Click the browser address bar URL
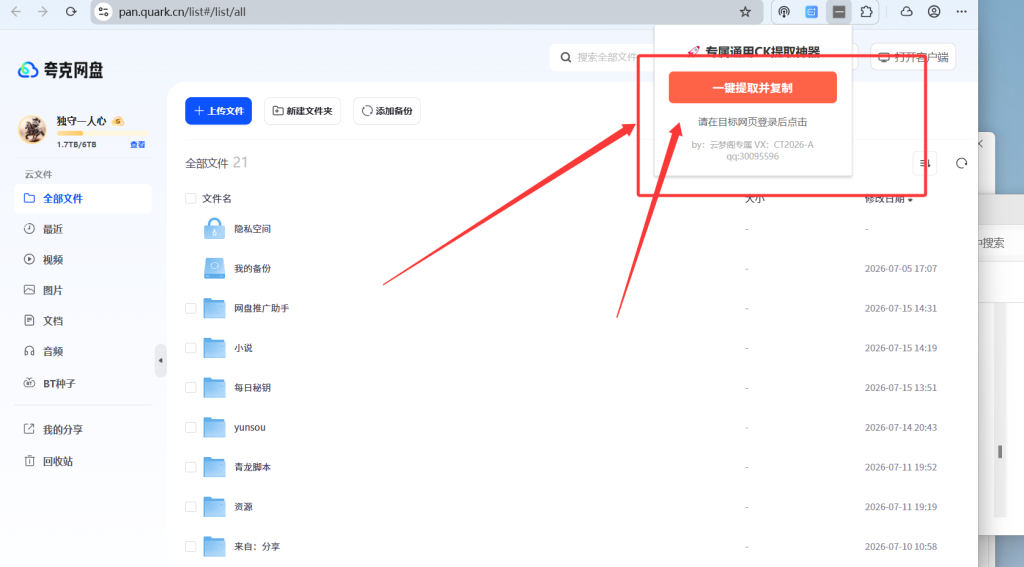 pyautogui.click(x=182, y=12)
